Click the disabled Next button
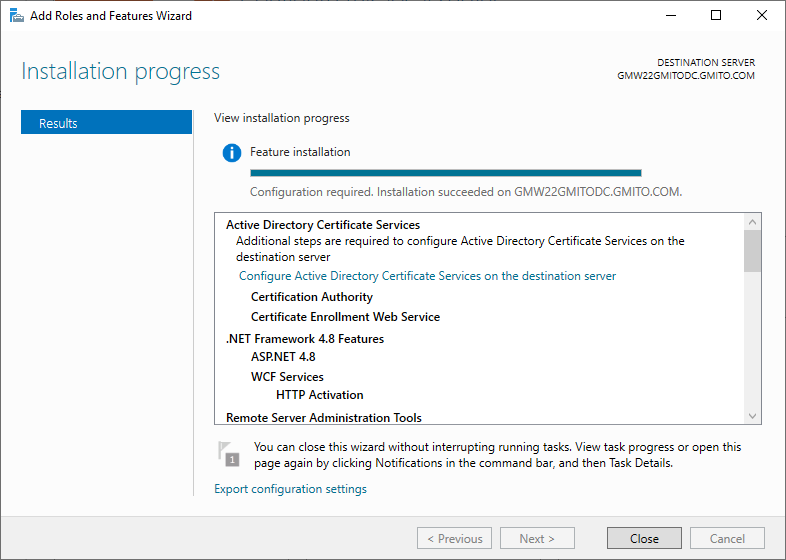This screenshot has width=786, height=560. pyautogui.click(x=537, y=538)
